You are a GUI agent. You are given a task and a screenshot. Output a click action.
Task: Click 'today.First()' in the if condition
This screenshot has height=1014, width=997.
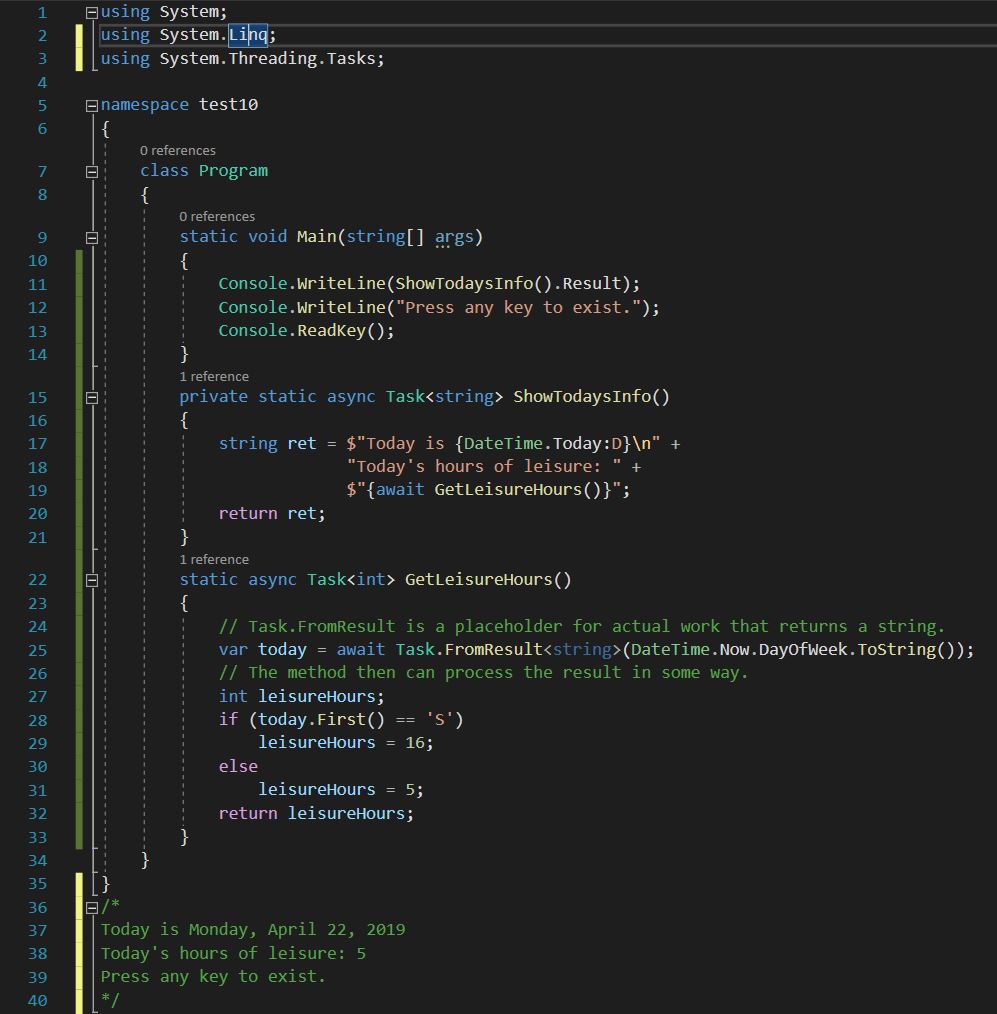coord(321,720)
